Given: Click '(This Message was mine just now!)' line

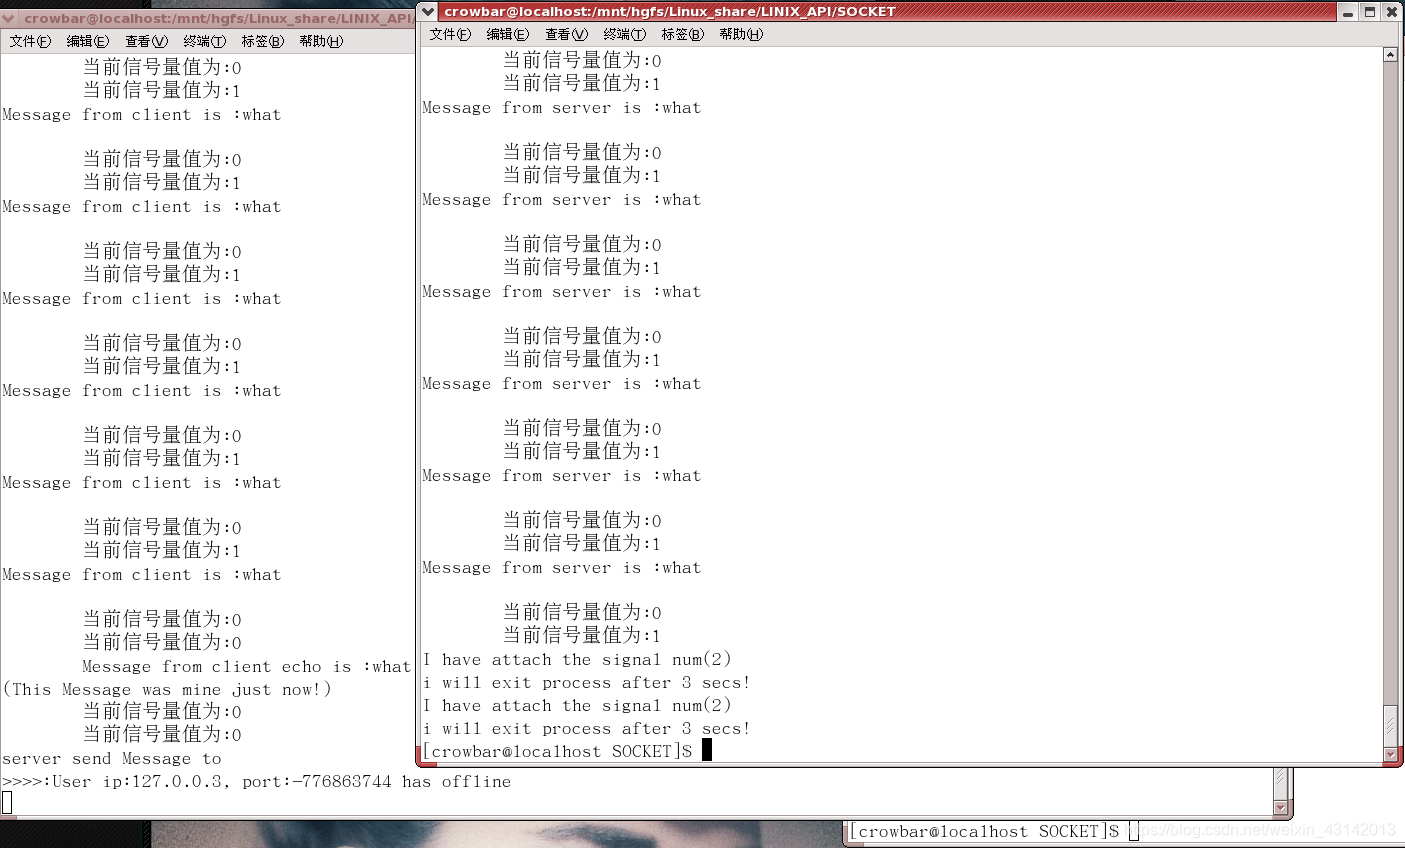Looking at the screenshot, I should click(x=167, y=690).
